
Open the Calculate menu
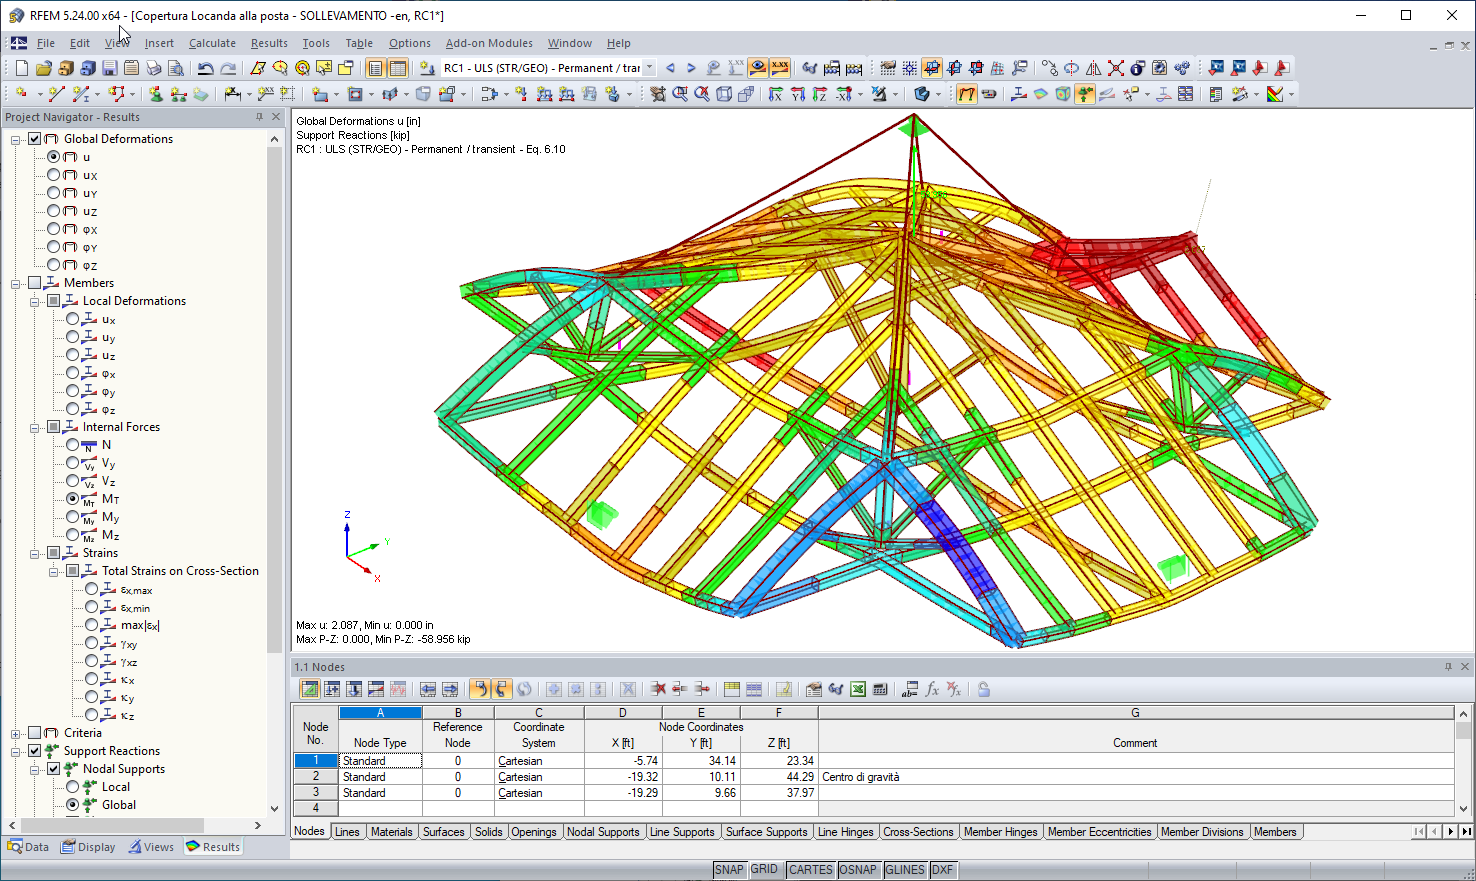click(214, 43)
